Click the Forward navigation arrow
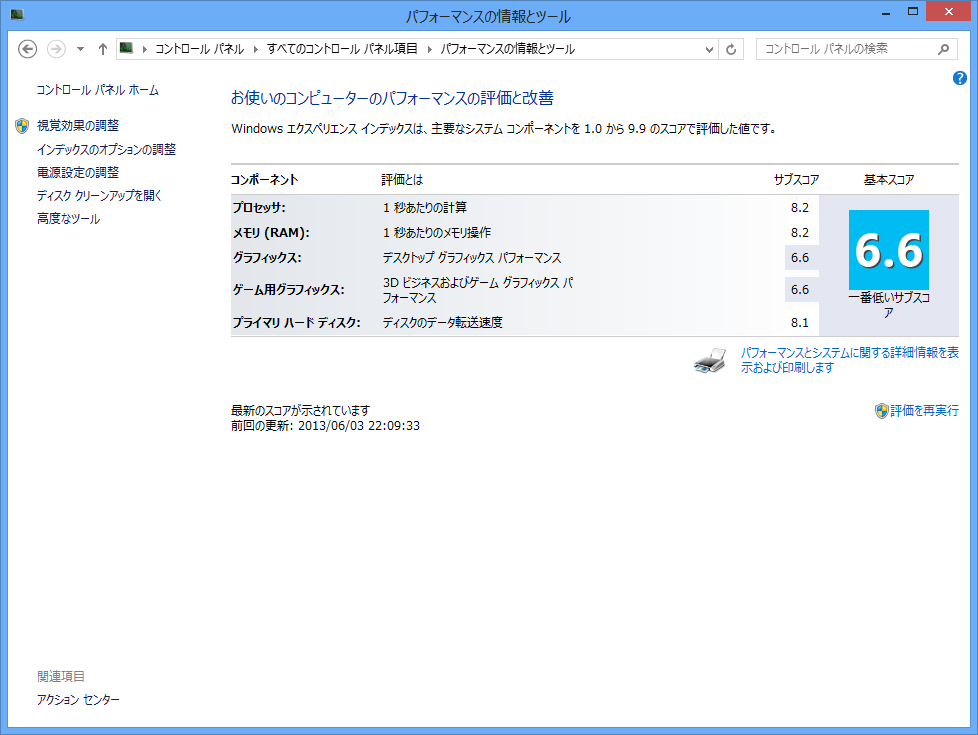Image resolution: width=978 pixels, height=735 pixels. (56, 49)
